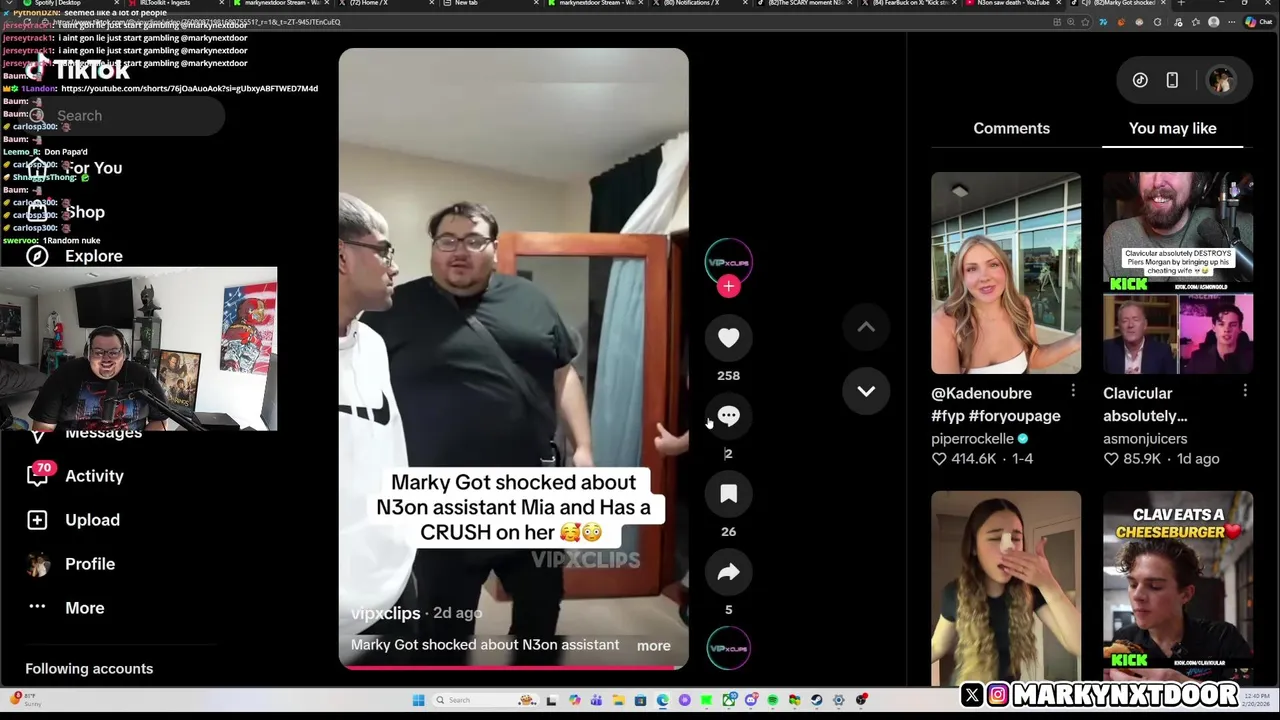Switch to Comments tab

[1011, 128]
